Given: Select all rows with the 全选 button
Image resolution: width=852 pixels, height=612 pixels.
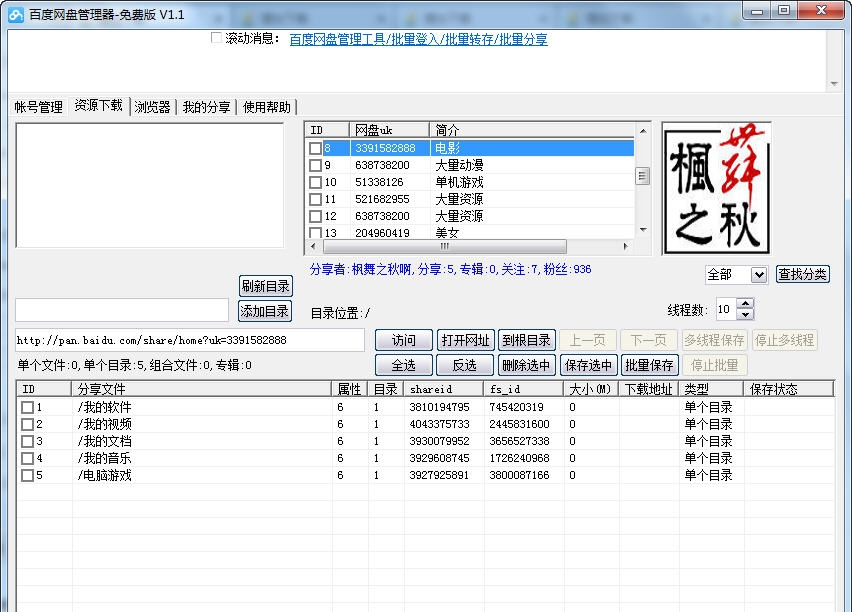Looking at the screenshot, I should (x=404, y=366).
